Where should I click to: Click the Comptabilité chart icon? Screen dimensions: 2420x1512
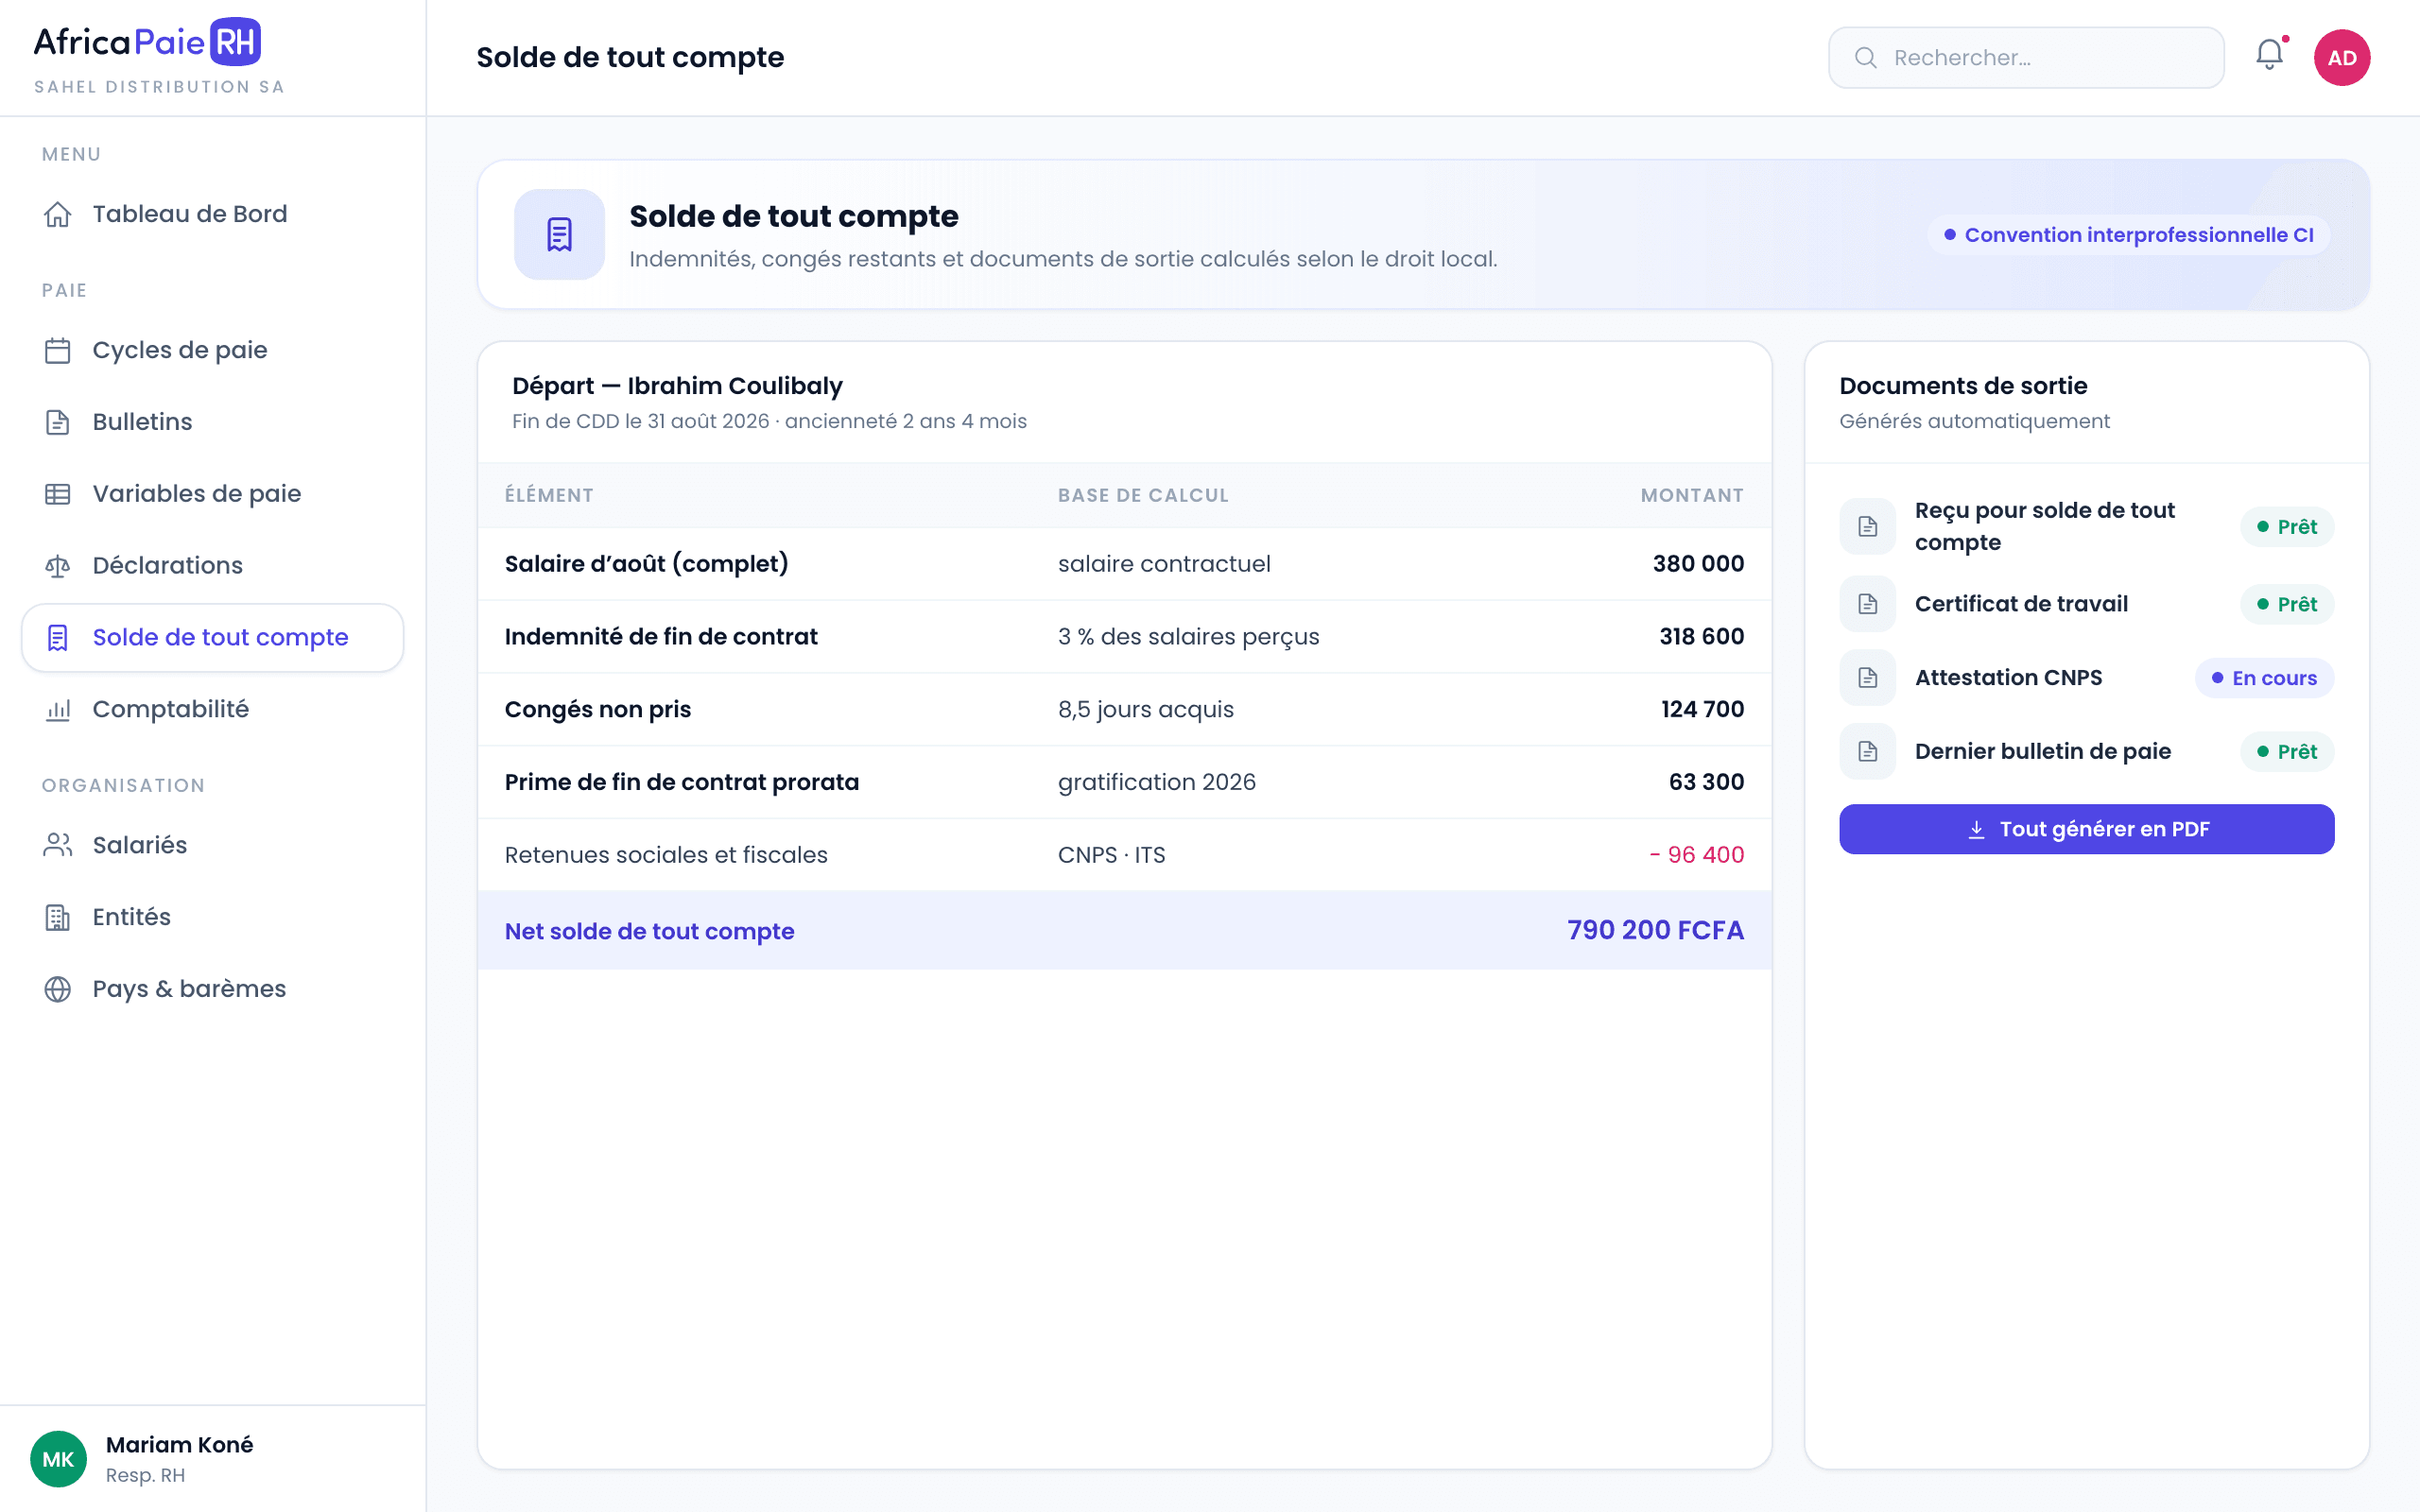point(58,710)
